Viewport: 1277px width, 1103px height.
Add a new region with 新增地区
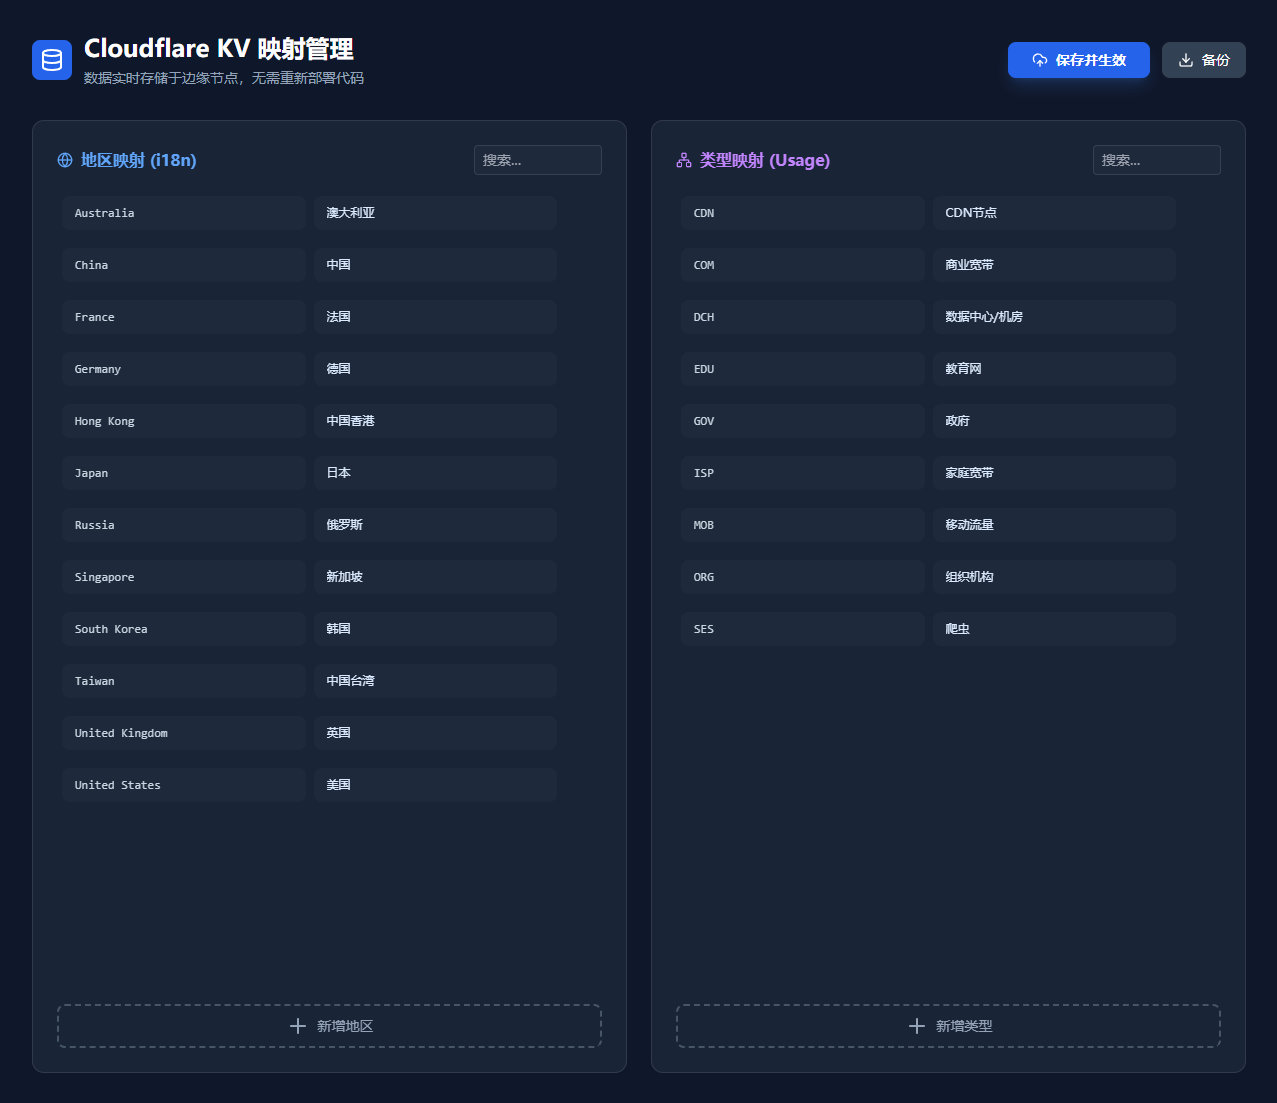[x=329, y=1026]
